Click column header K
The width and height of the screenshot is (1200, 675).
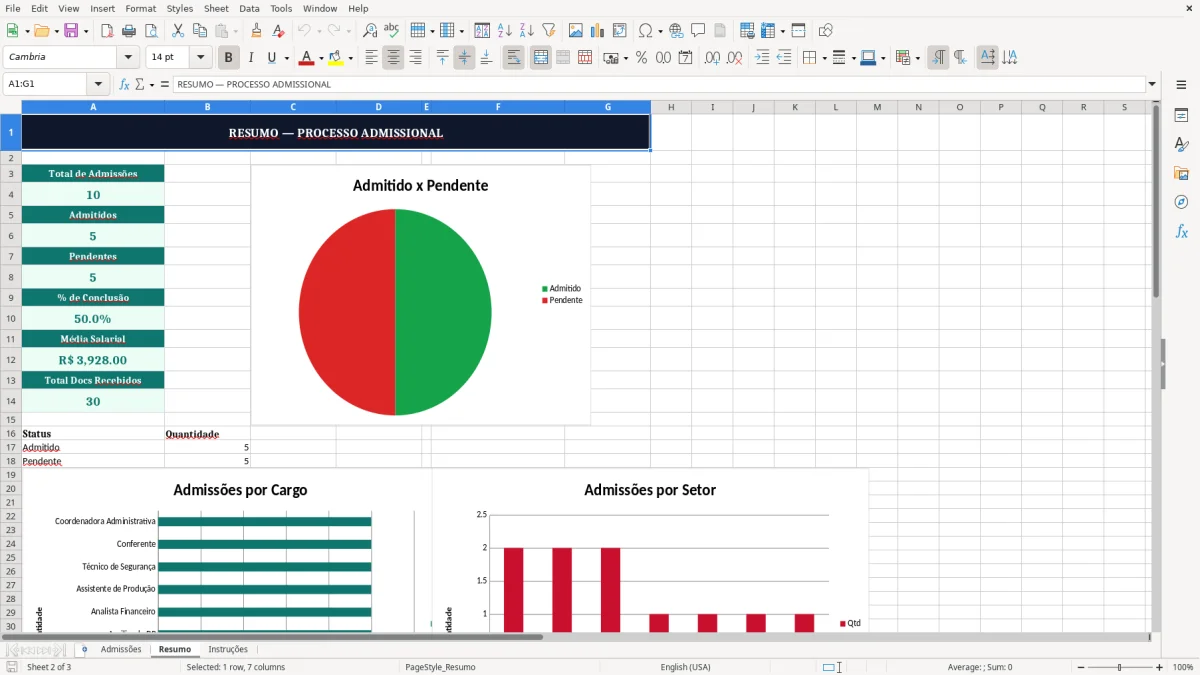pyautogui.click(x=795, y=107)
